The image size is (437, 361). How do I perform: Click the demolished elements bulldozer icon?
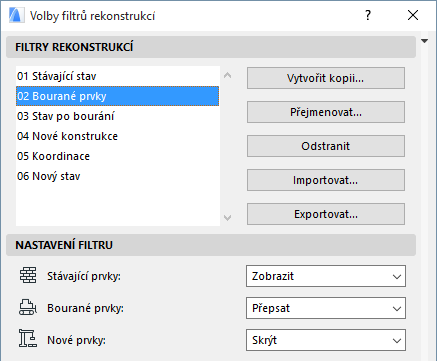[x=28, y=308]
